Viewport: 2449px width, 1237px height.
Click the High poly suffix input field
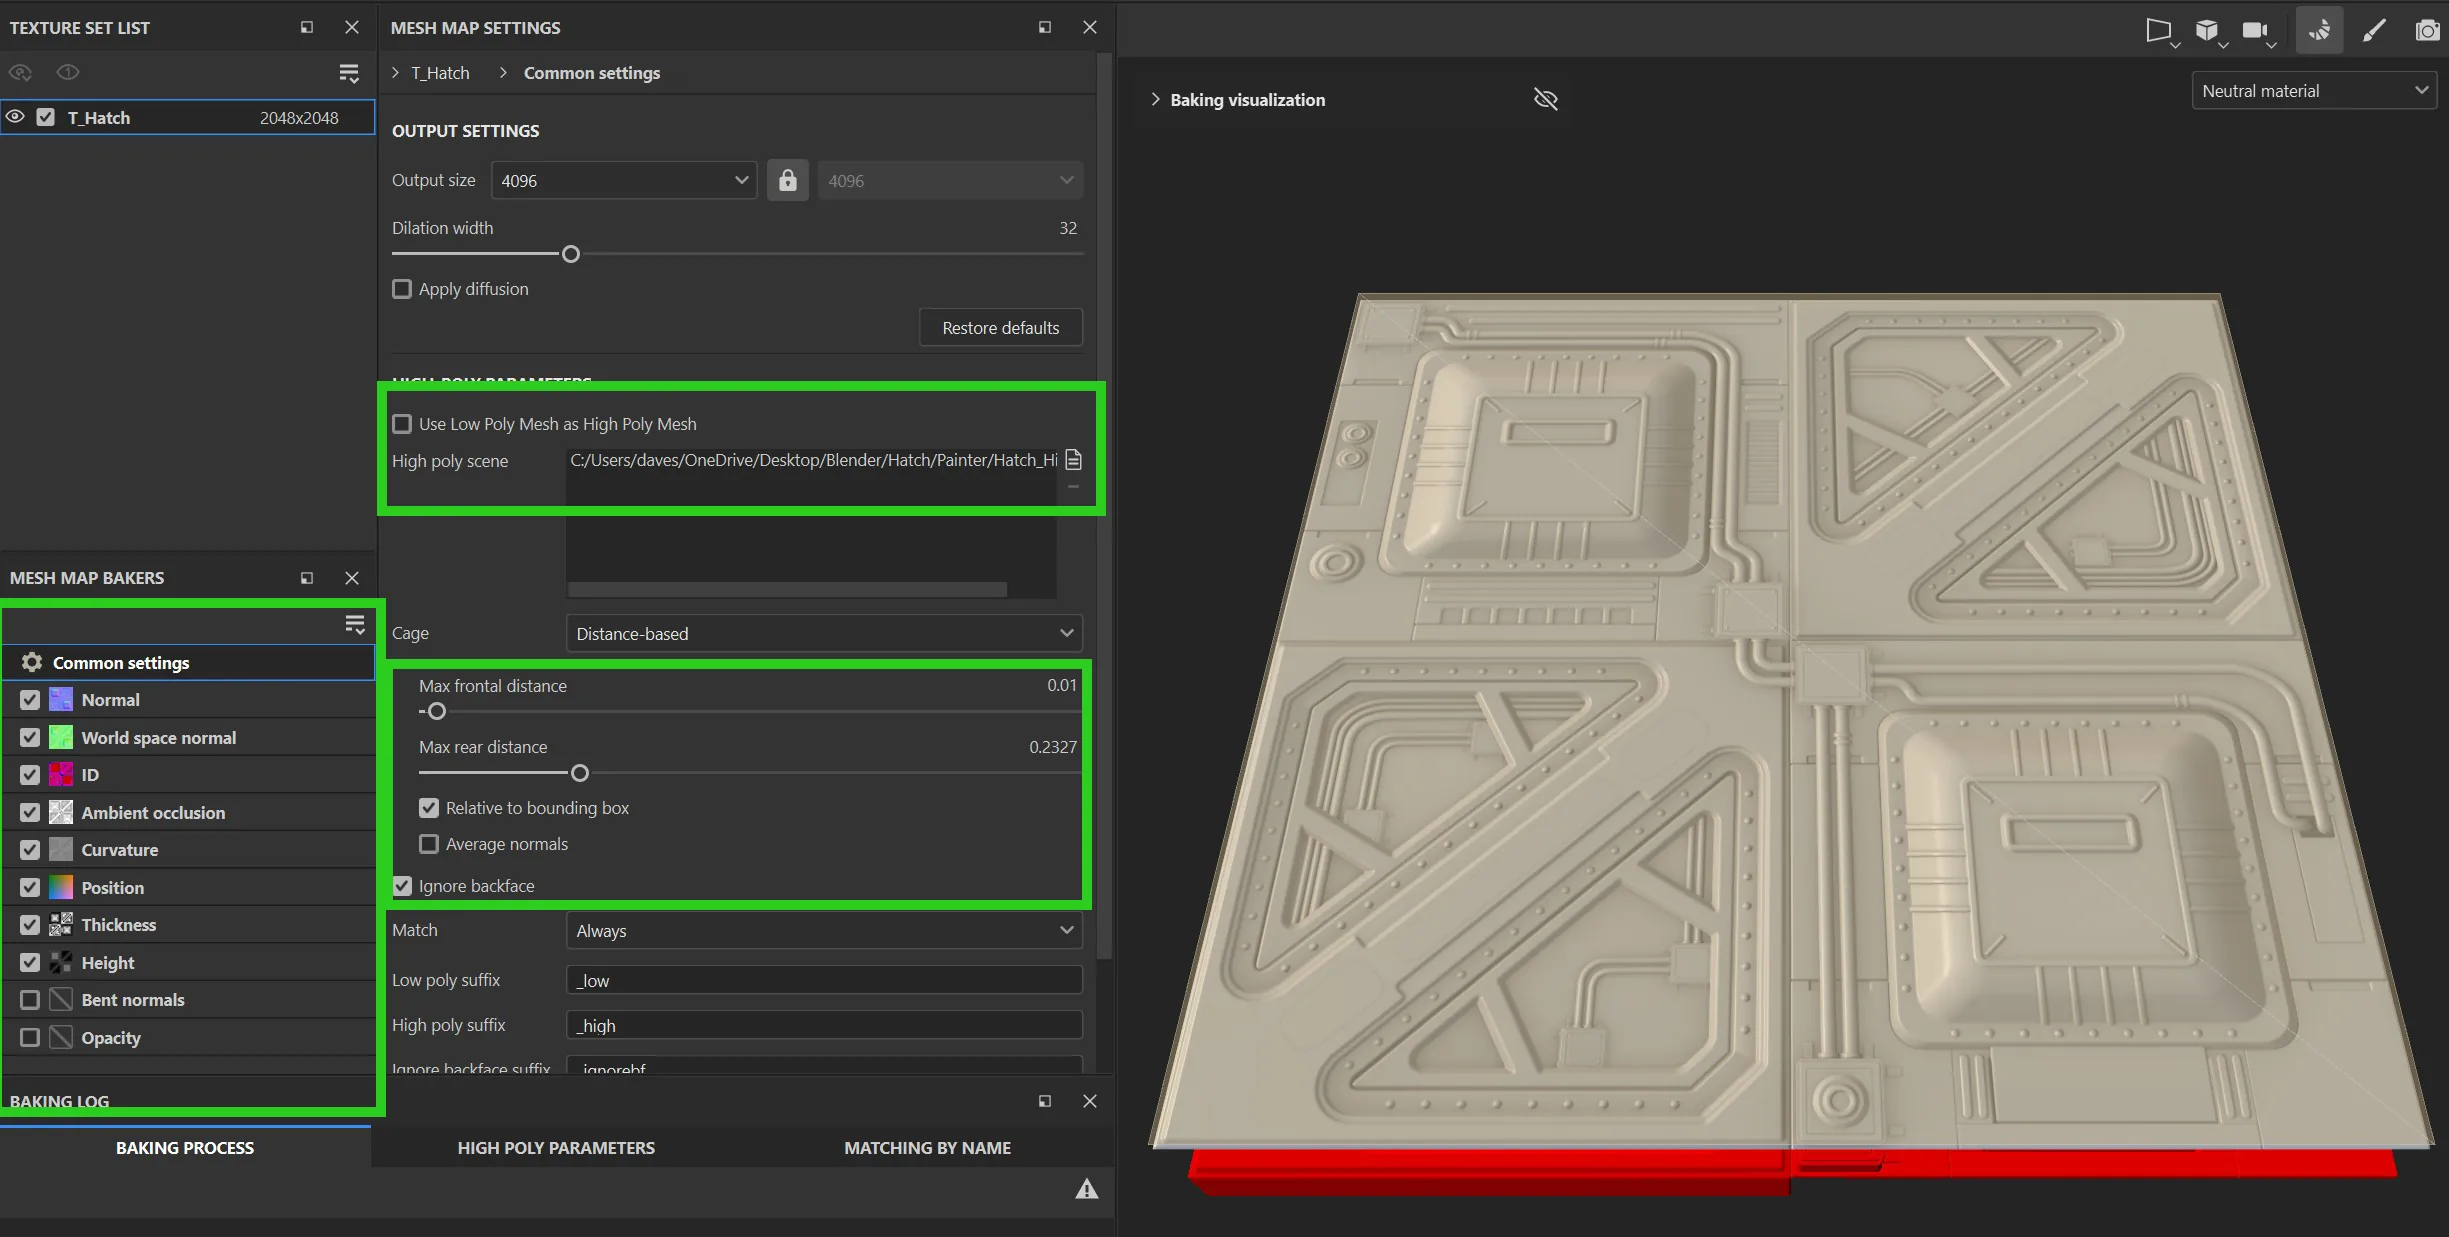tap(824, 1026)
